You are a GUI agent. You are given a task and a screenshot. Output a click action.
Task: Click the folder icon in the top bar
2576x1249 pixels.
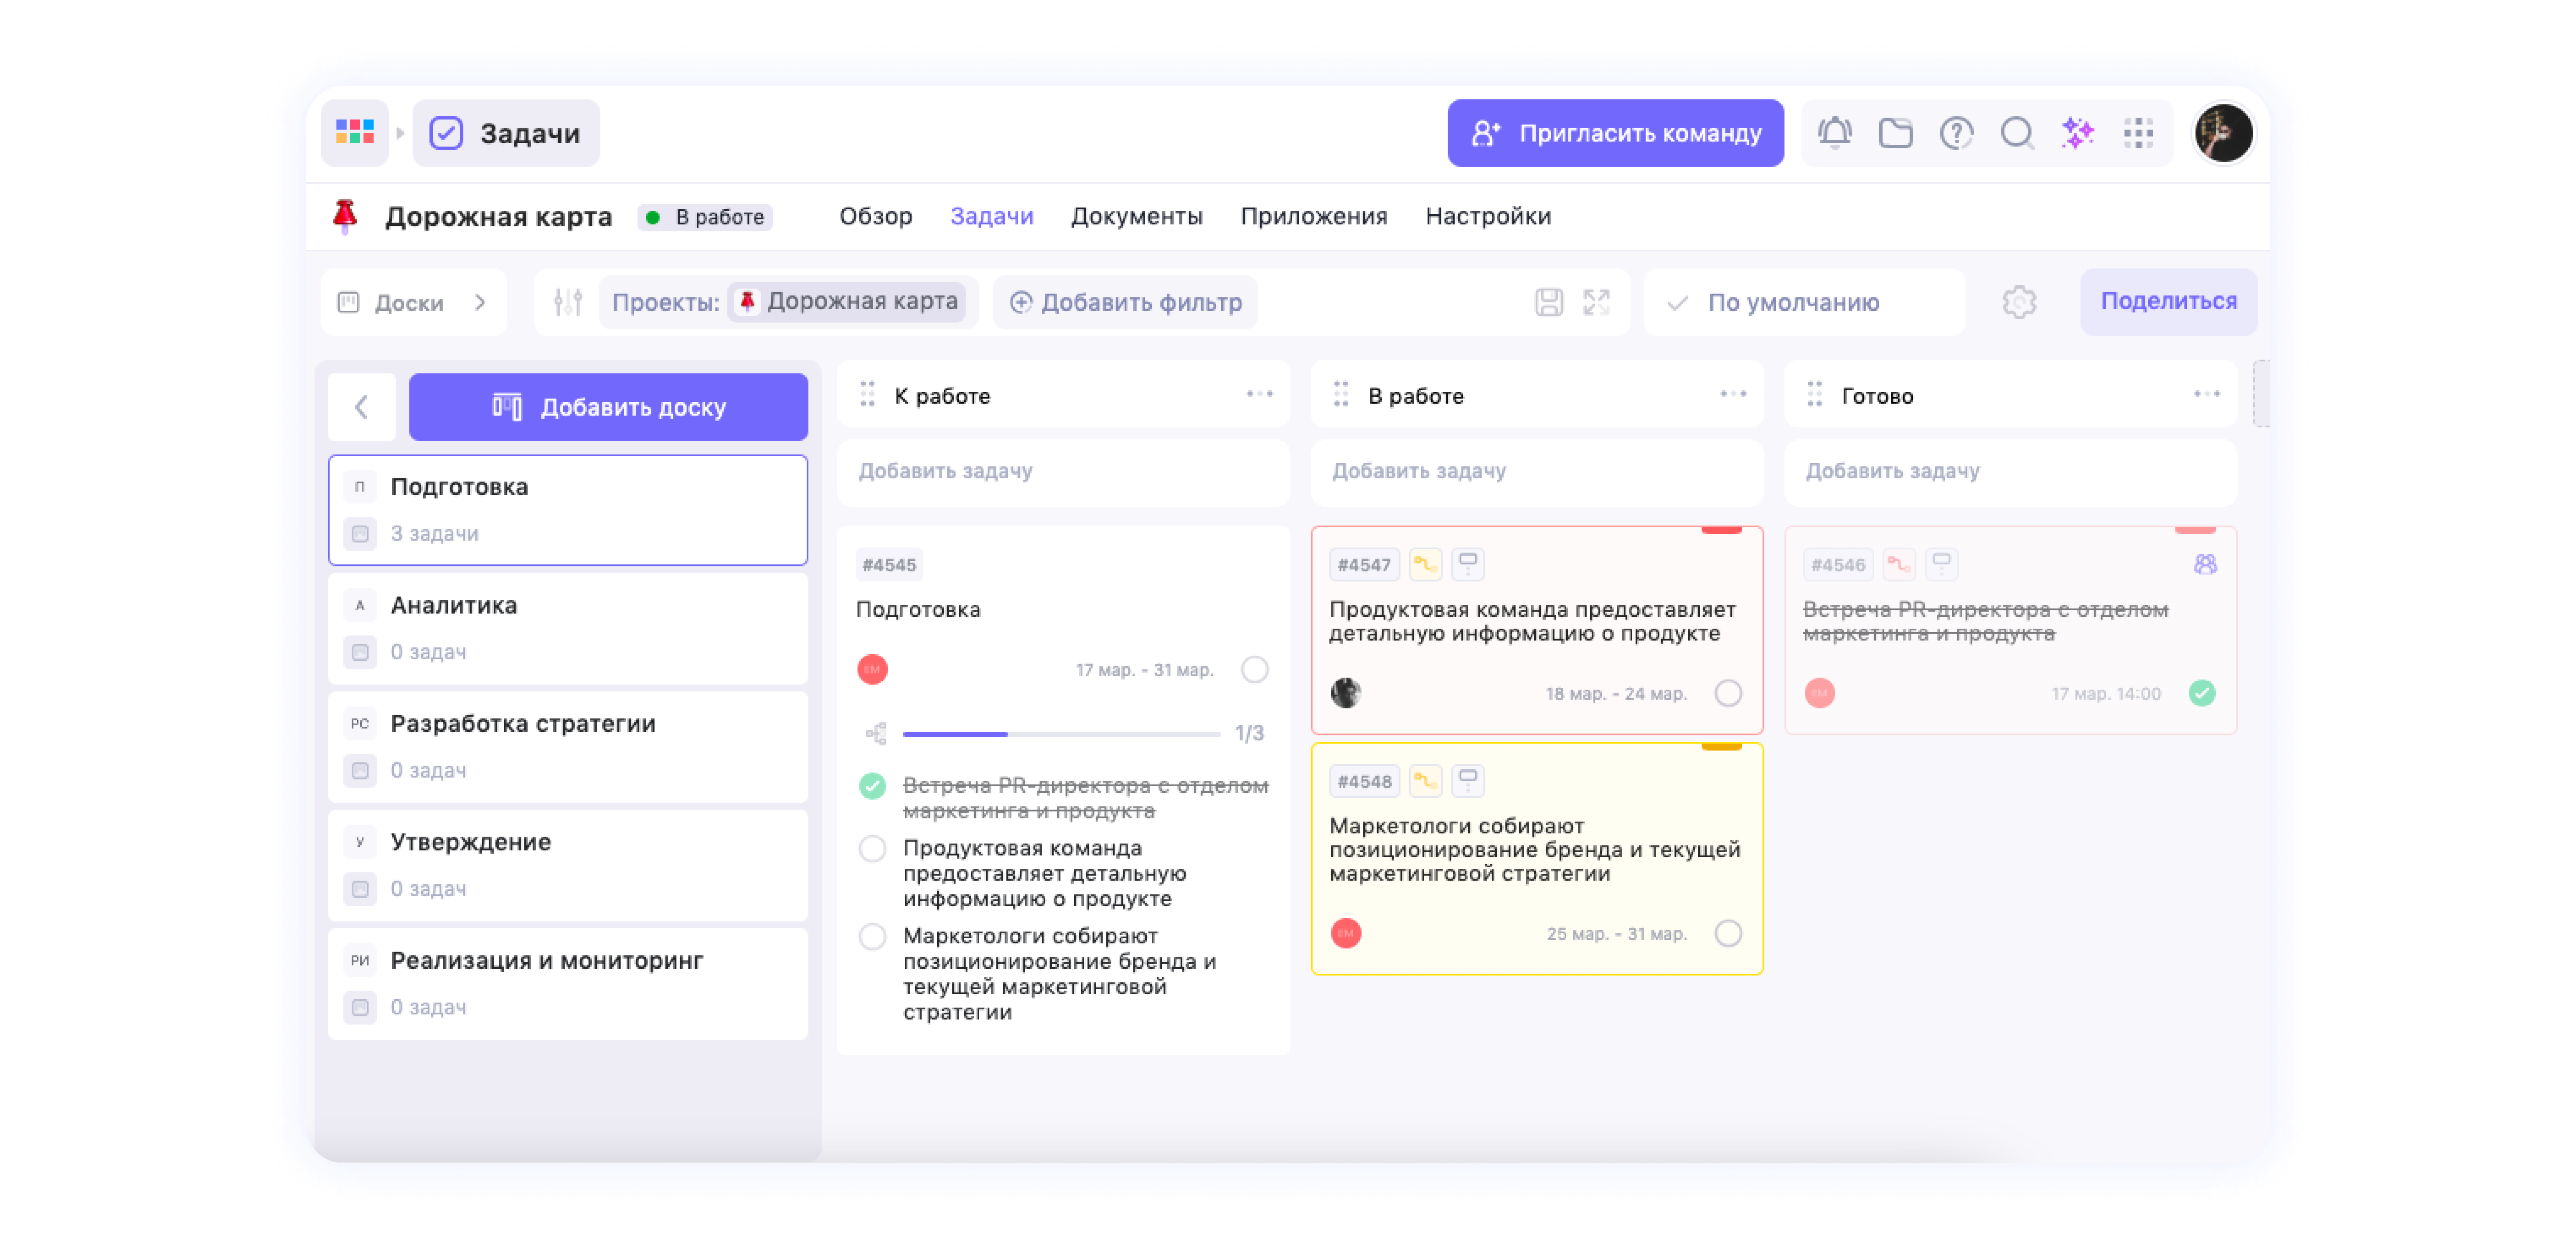point(1897,133)
